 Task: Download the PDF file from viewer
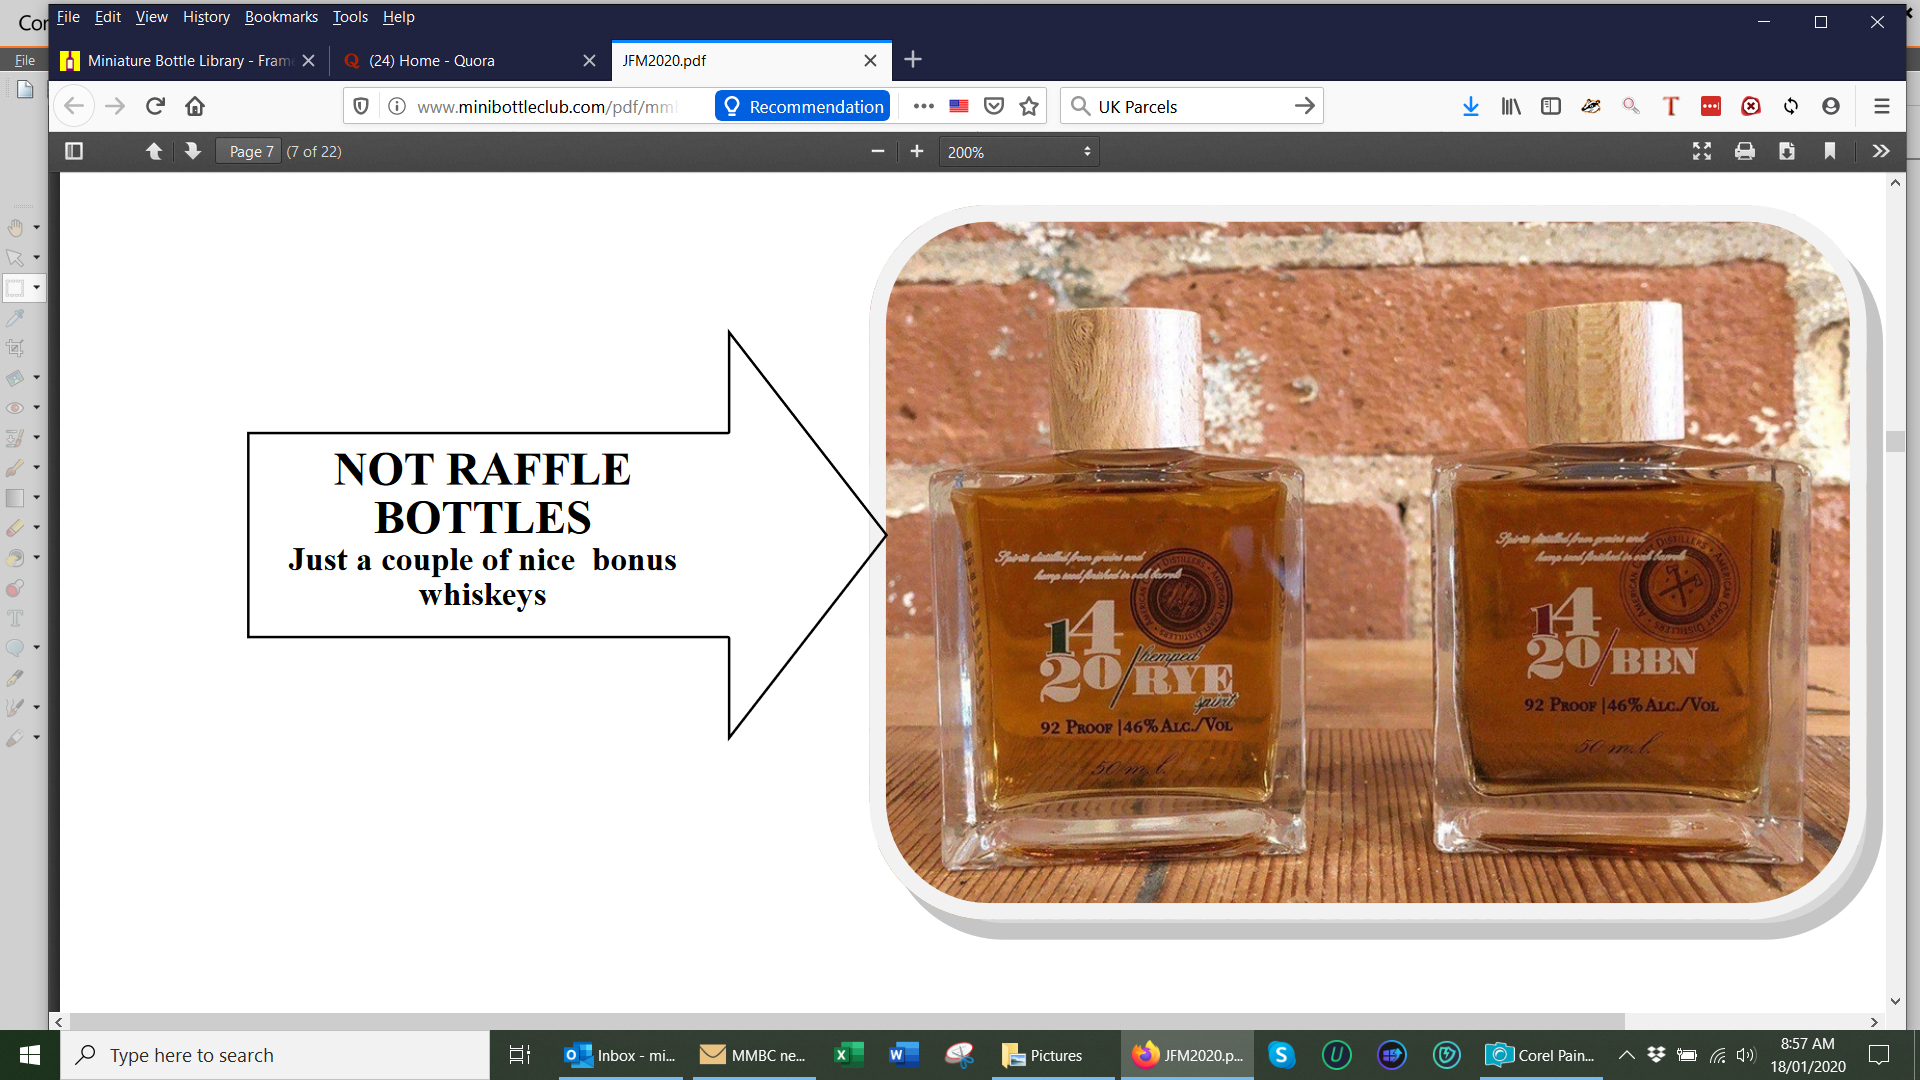pos(1787,151)
